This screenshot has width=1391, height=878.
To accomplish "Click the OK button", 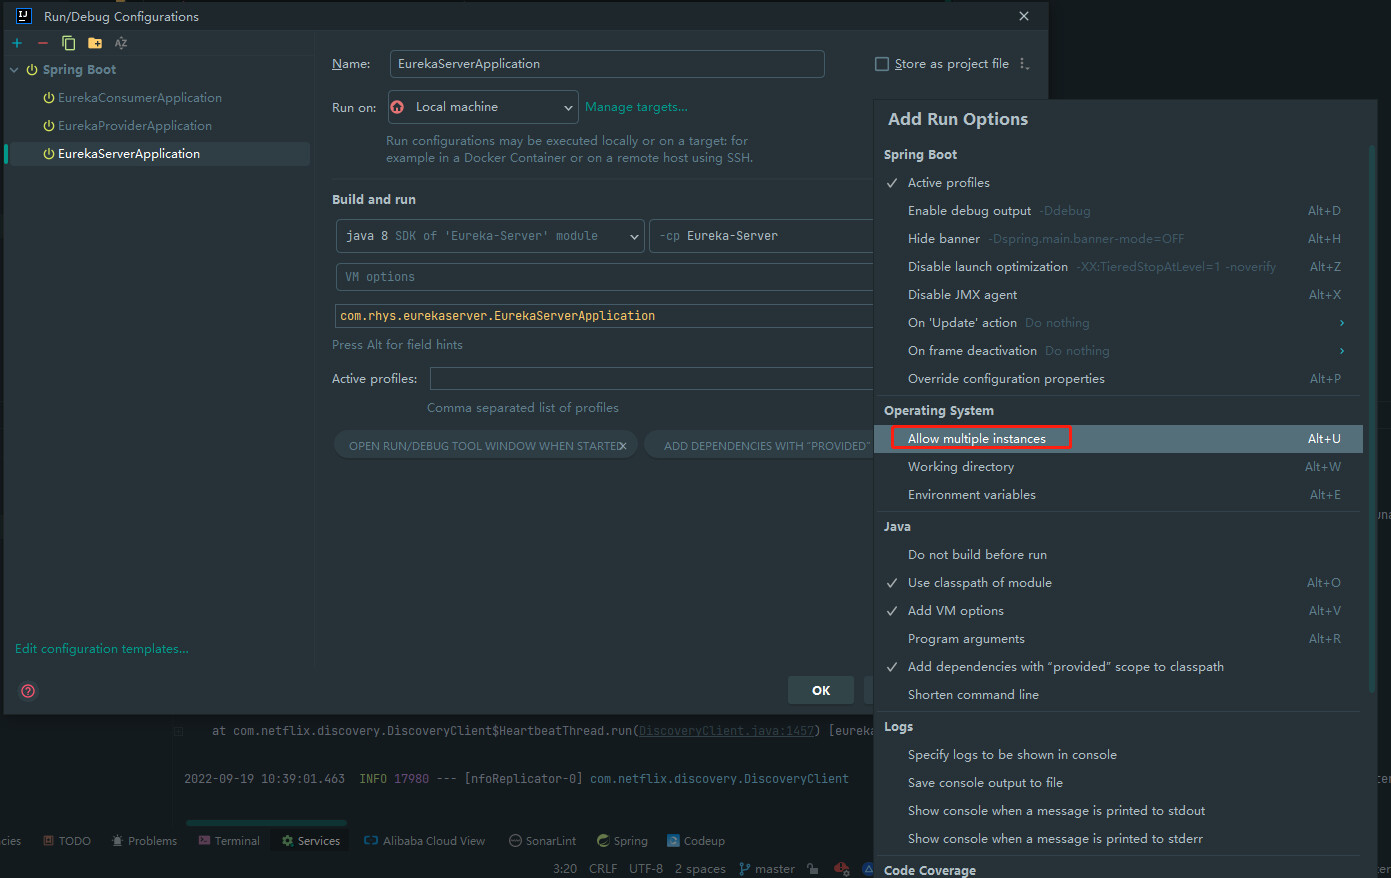I will (821, 690).
